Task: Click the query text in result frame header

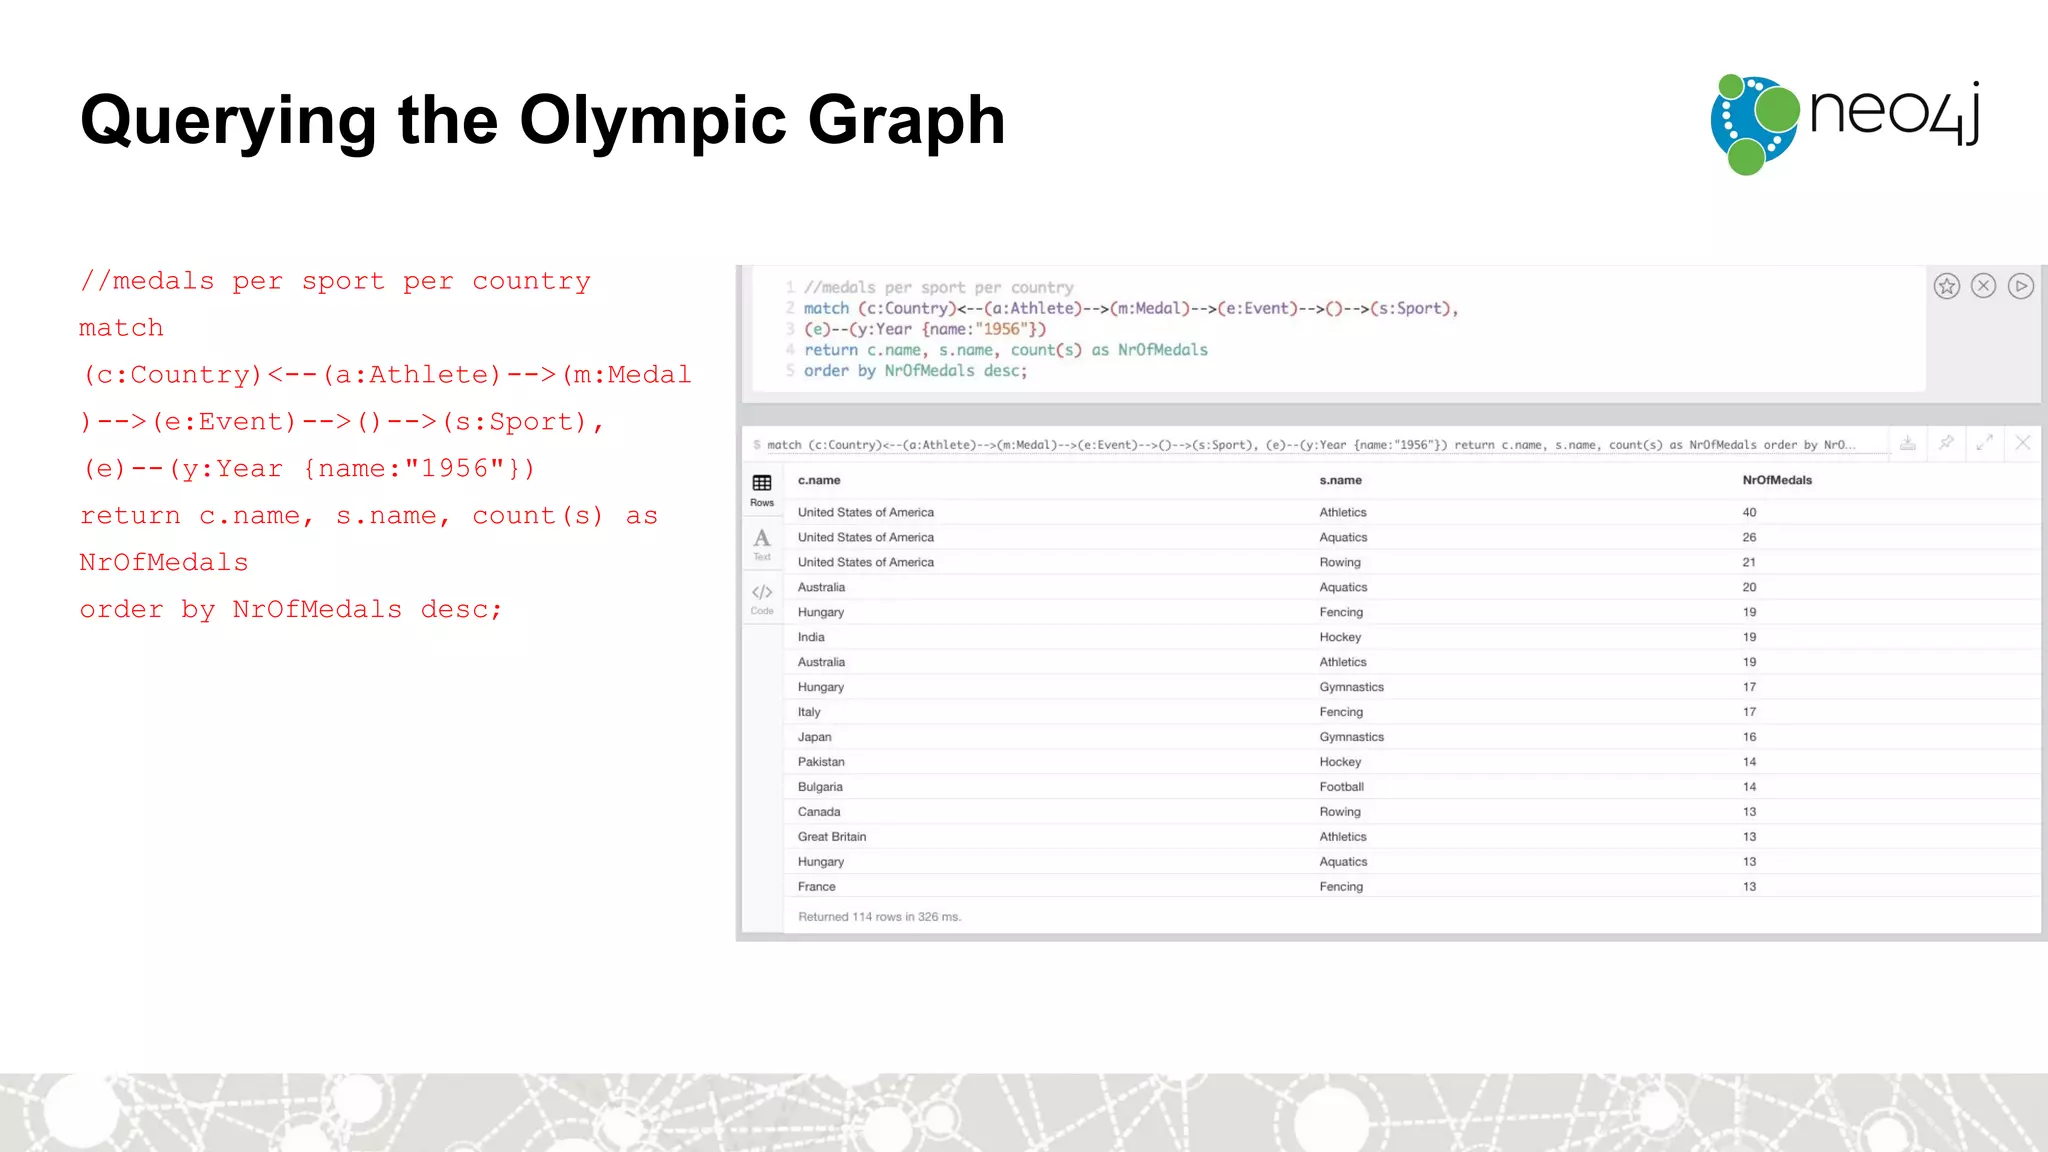Action: click(1311, 445)
